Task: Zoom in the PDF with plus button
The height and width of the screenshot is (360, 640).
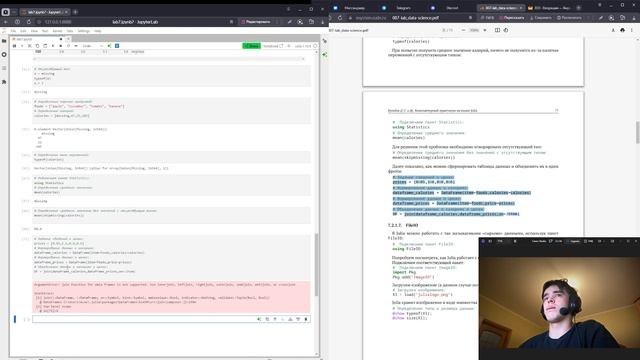Action: (x=485, y=30)
